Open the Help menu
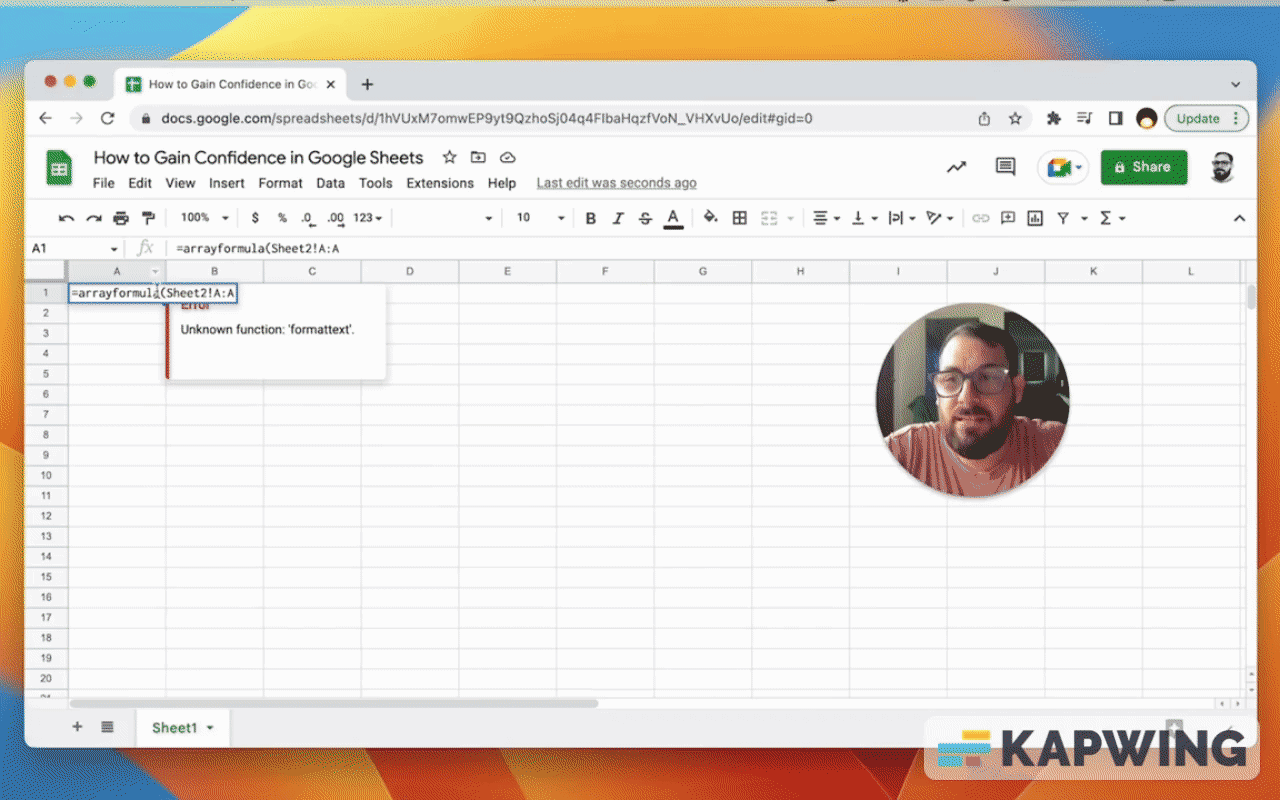 coord(502,183)
